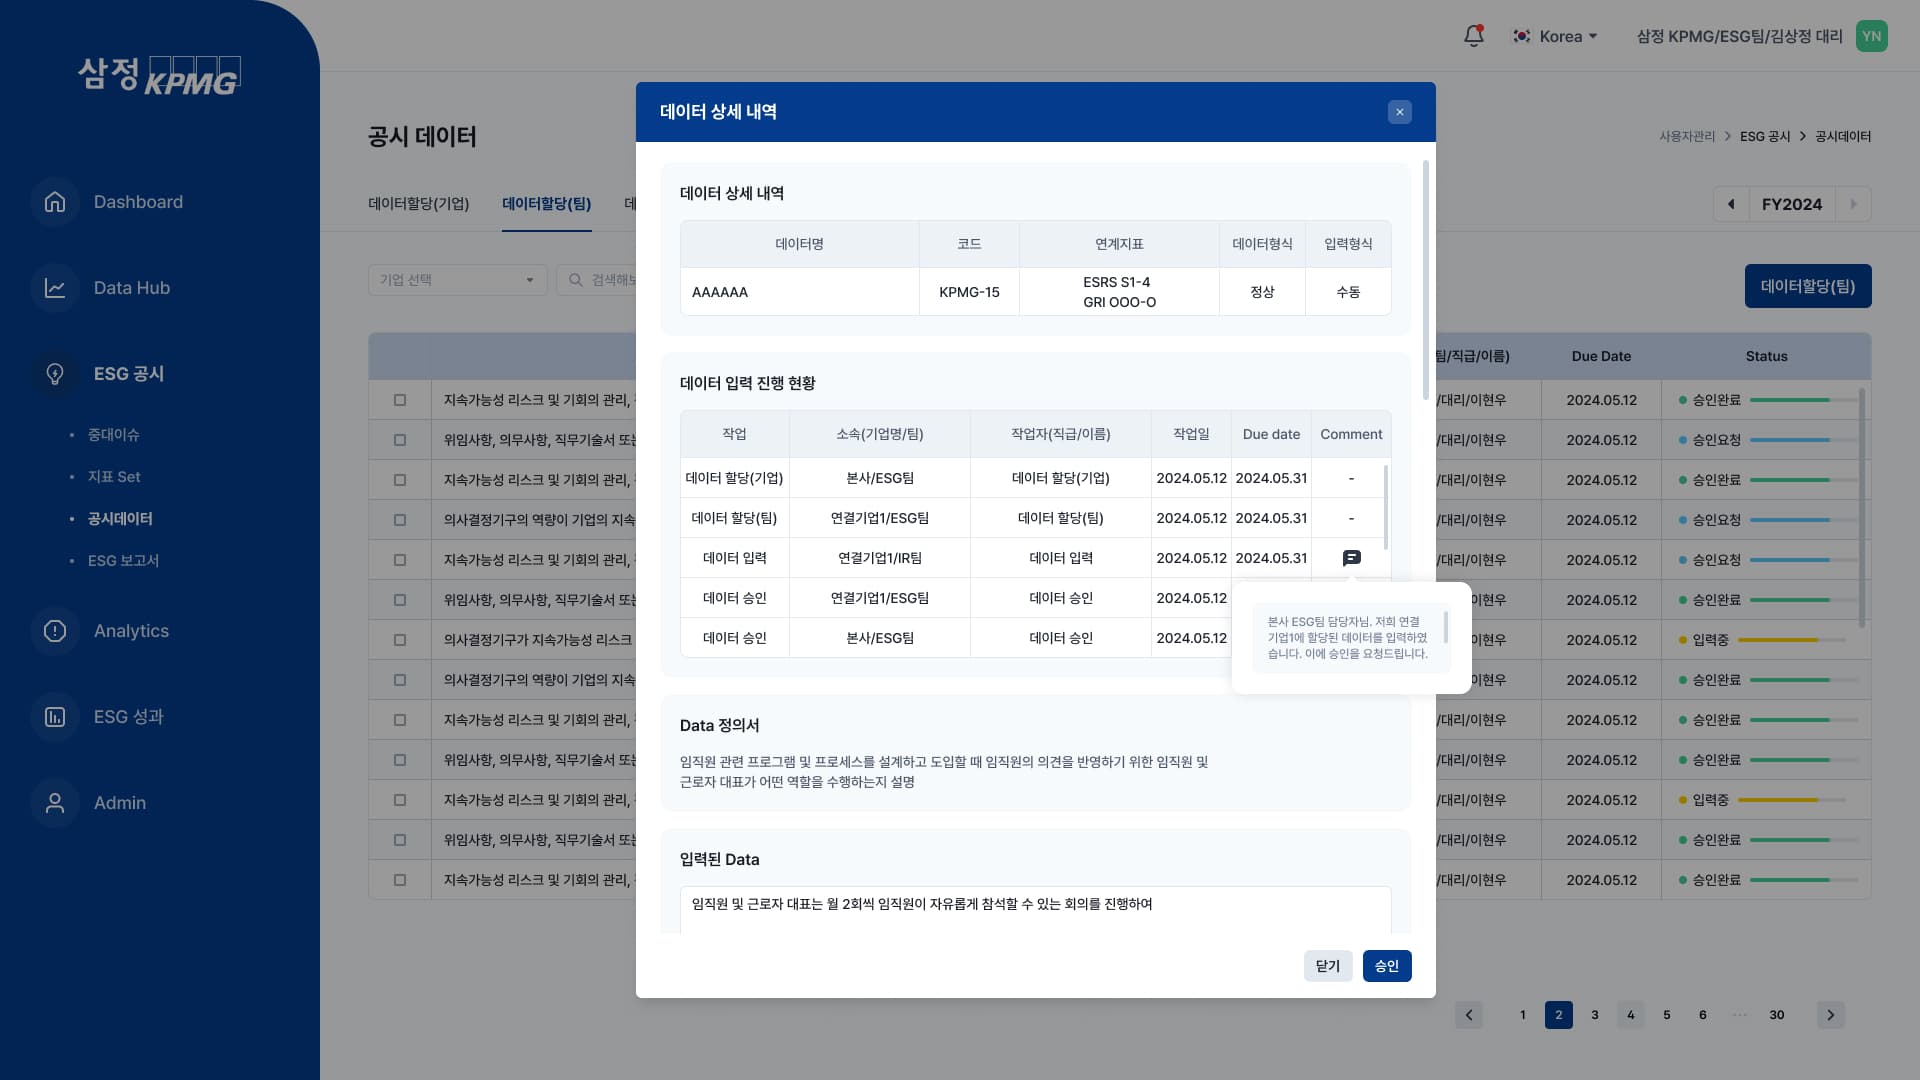Go to previous fiscal year arrow
The image size is (1920, 1080).
1731,204
